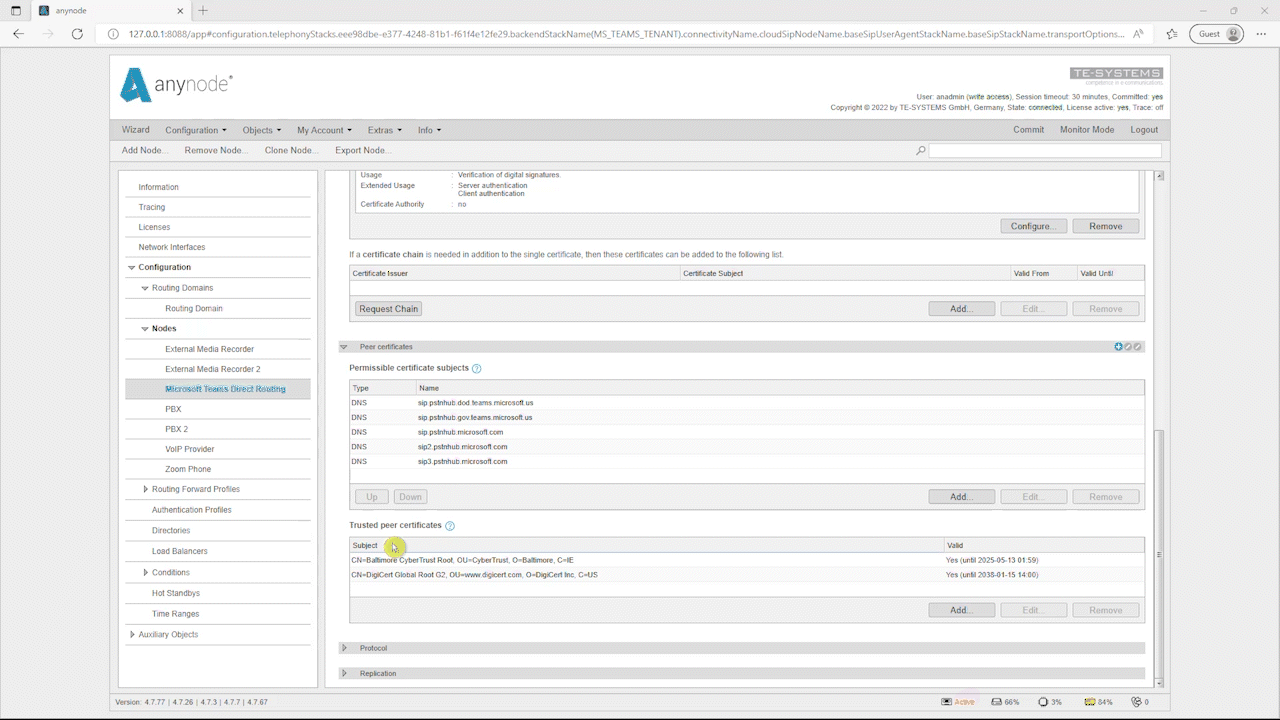Expand the Protocol section
The width and height of the screenshot is (1280, 720).
pos(344,648)
